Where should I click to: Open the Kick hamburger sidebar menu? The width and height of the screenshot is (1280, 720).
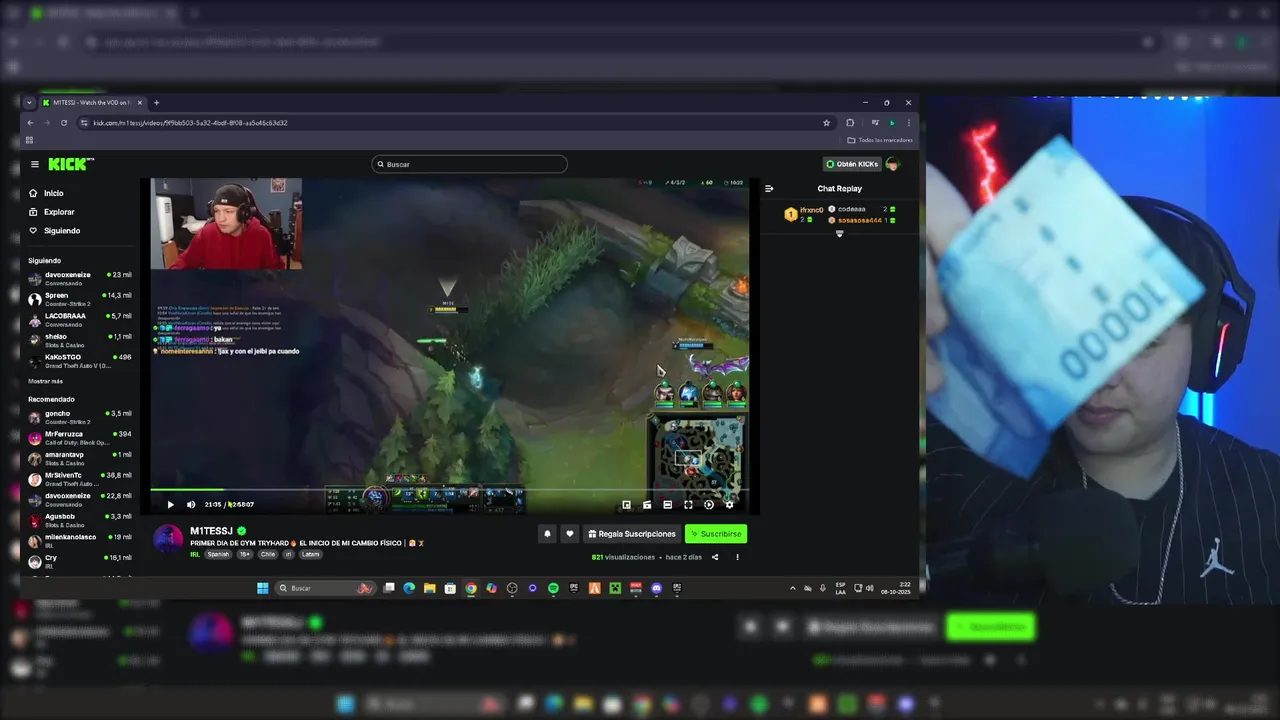tap(35, 164)
